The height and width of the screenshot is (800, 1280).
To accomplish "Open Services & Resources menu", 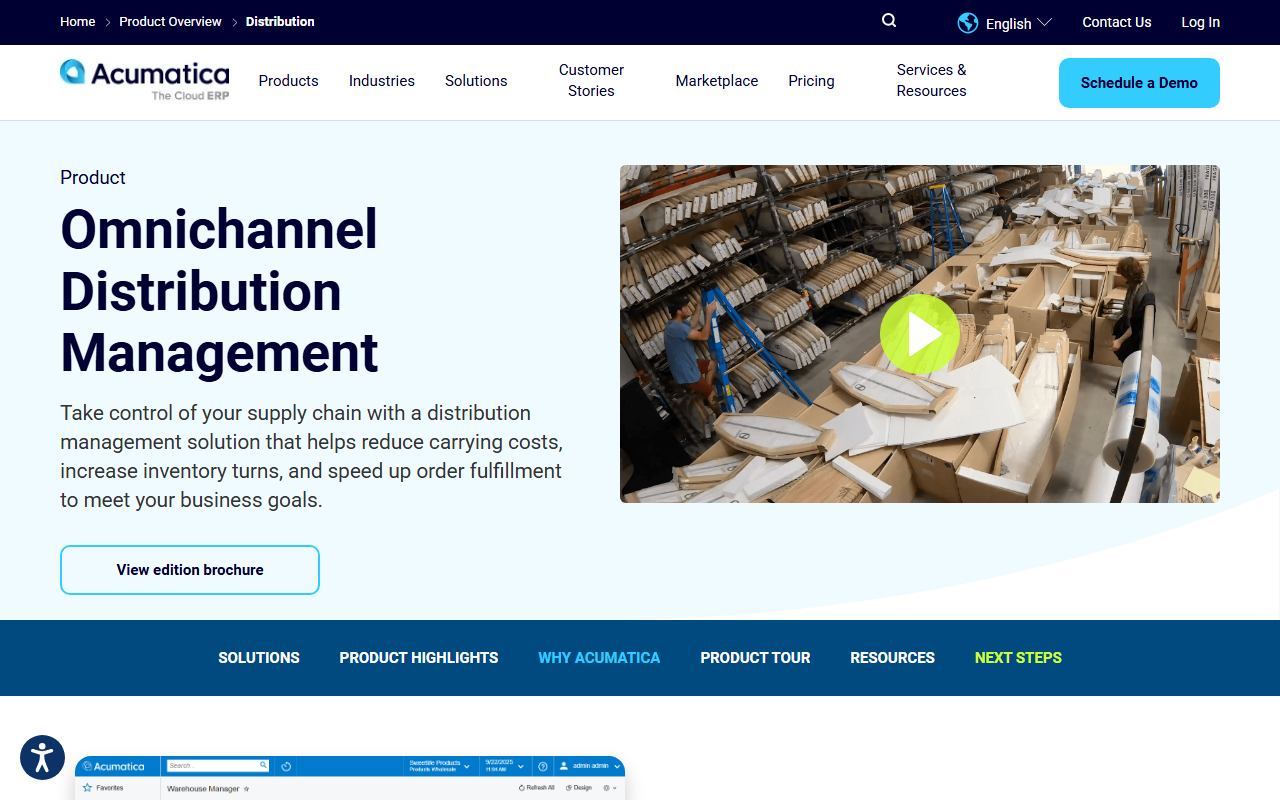I will click(931, 80).
